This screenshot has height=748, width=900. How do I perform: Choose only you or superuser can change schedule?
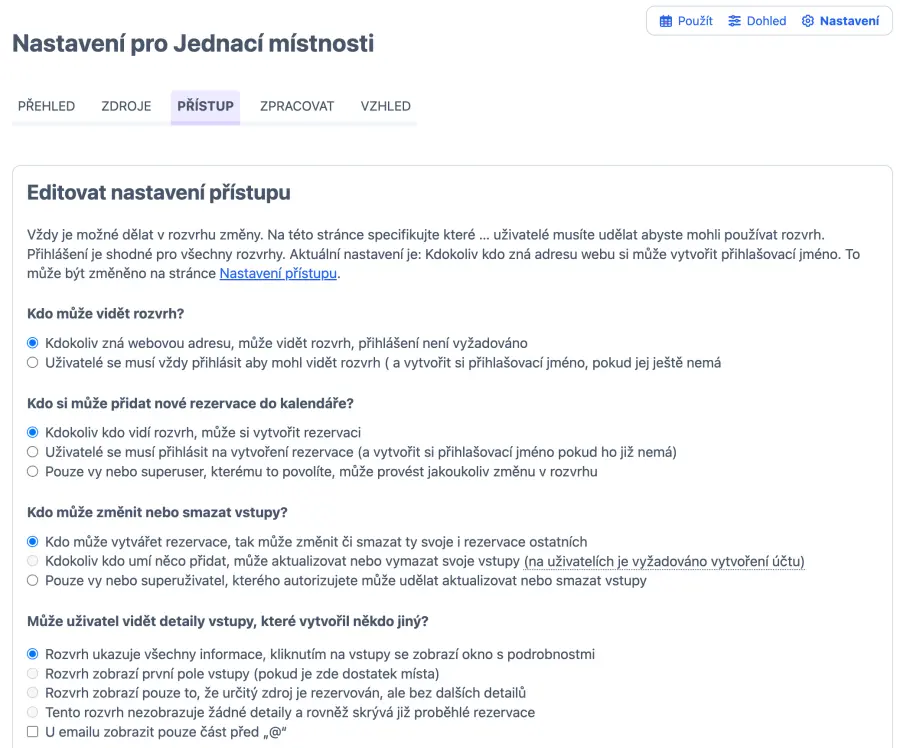pos(33,471)
